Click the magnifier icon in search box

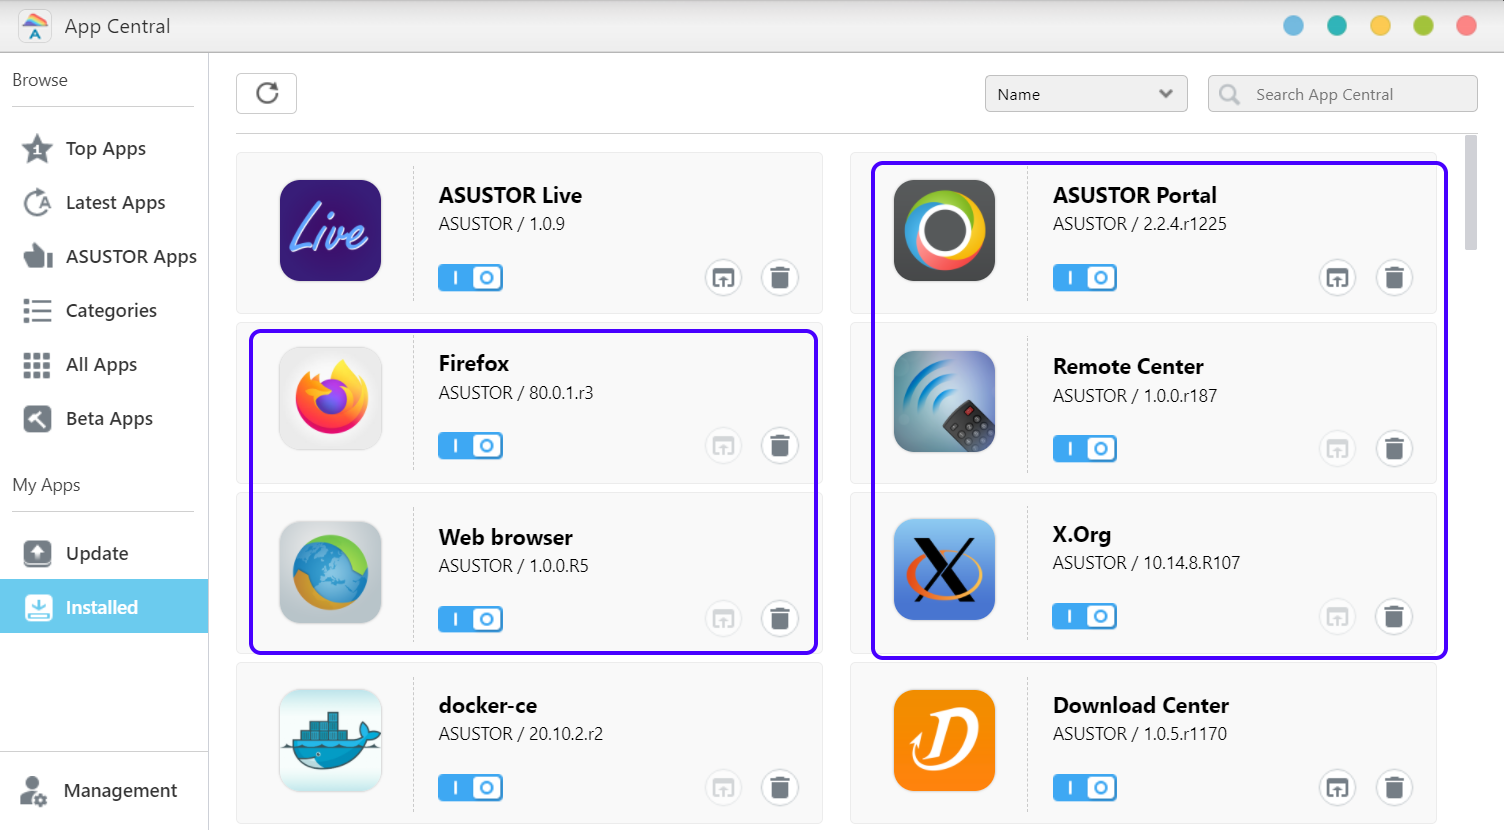click(1230, 94)
